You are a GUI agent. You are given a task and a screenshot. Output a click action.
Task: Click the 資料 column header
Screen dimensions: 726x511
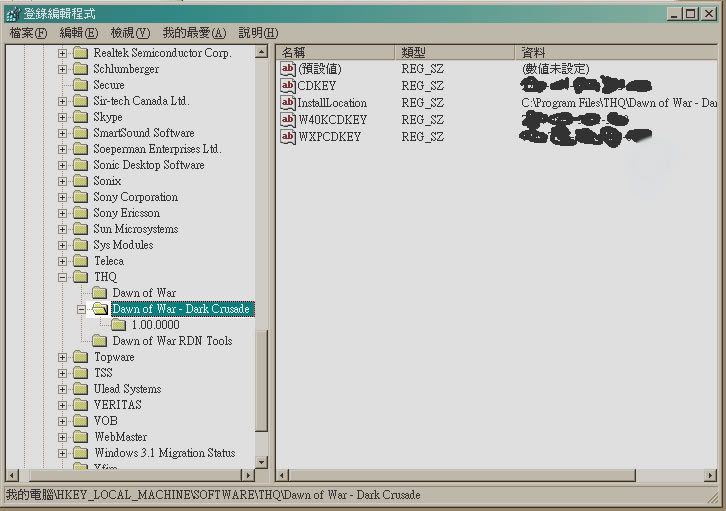[x=616, y=52]
